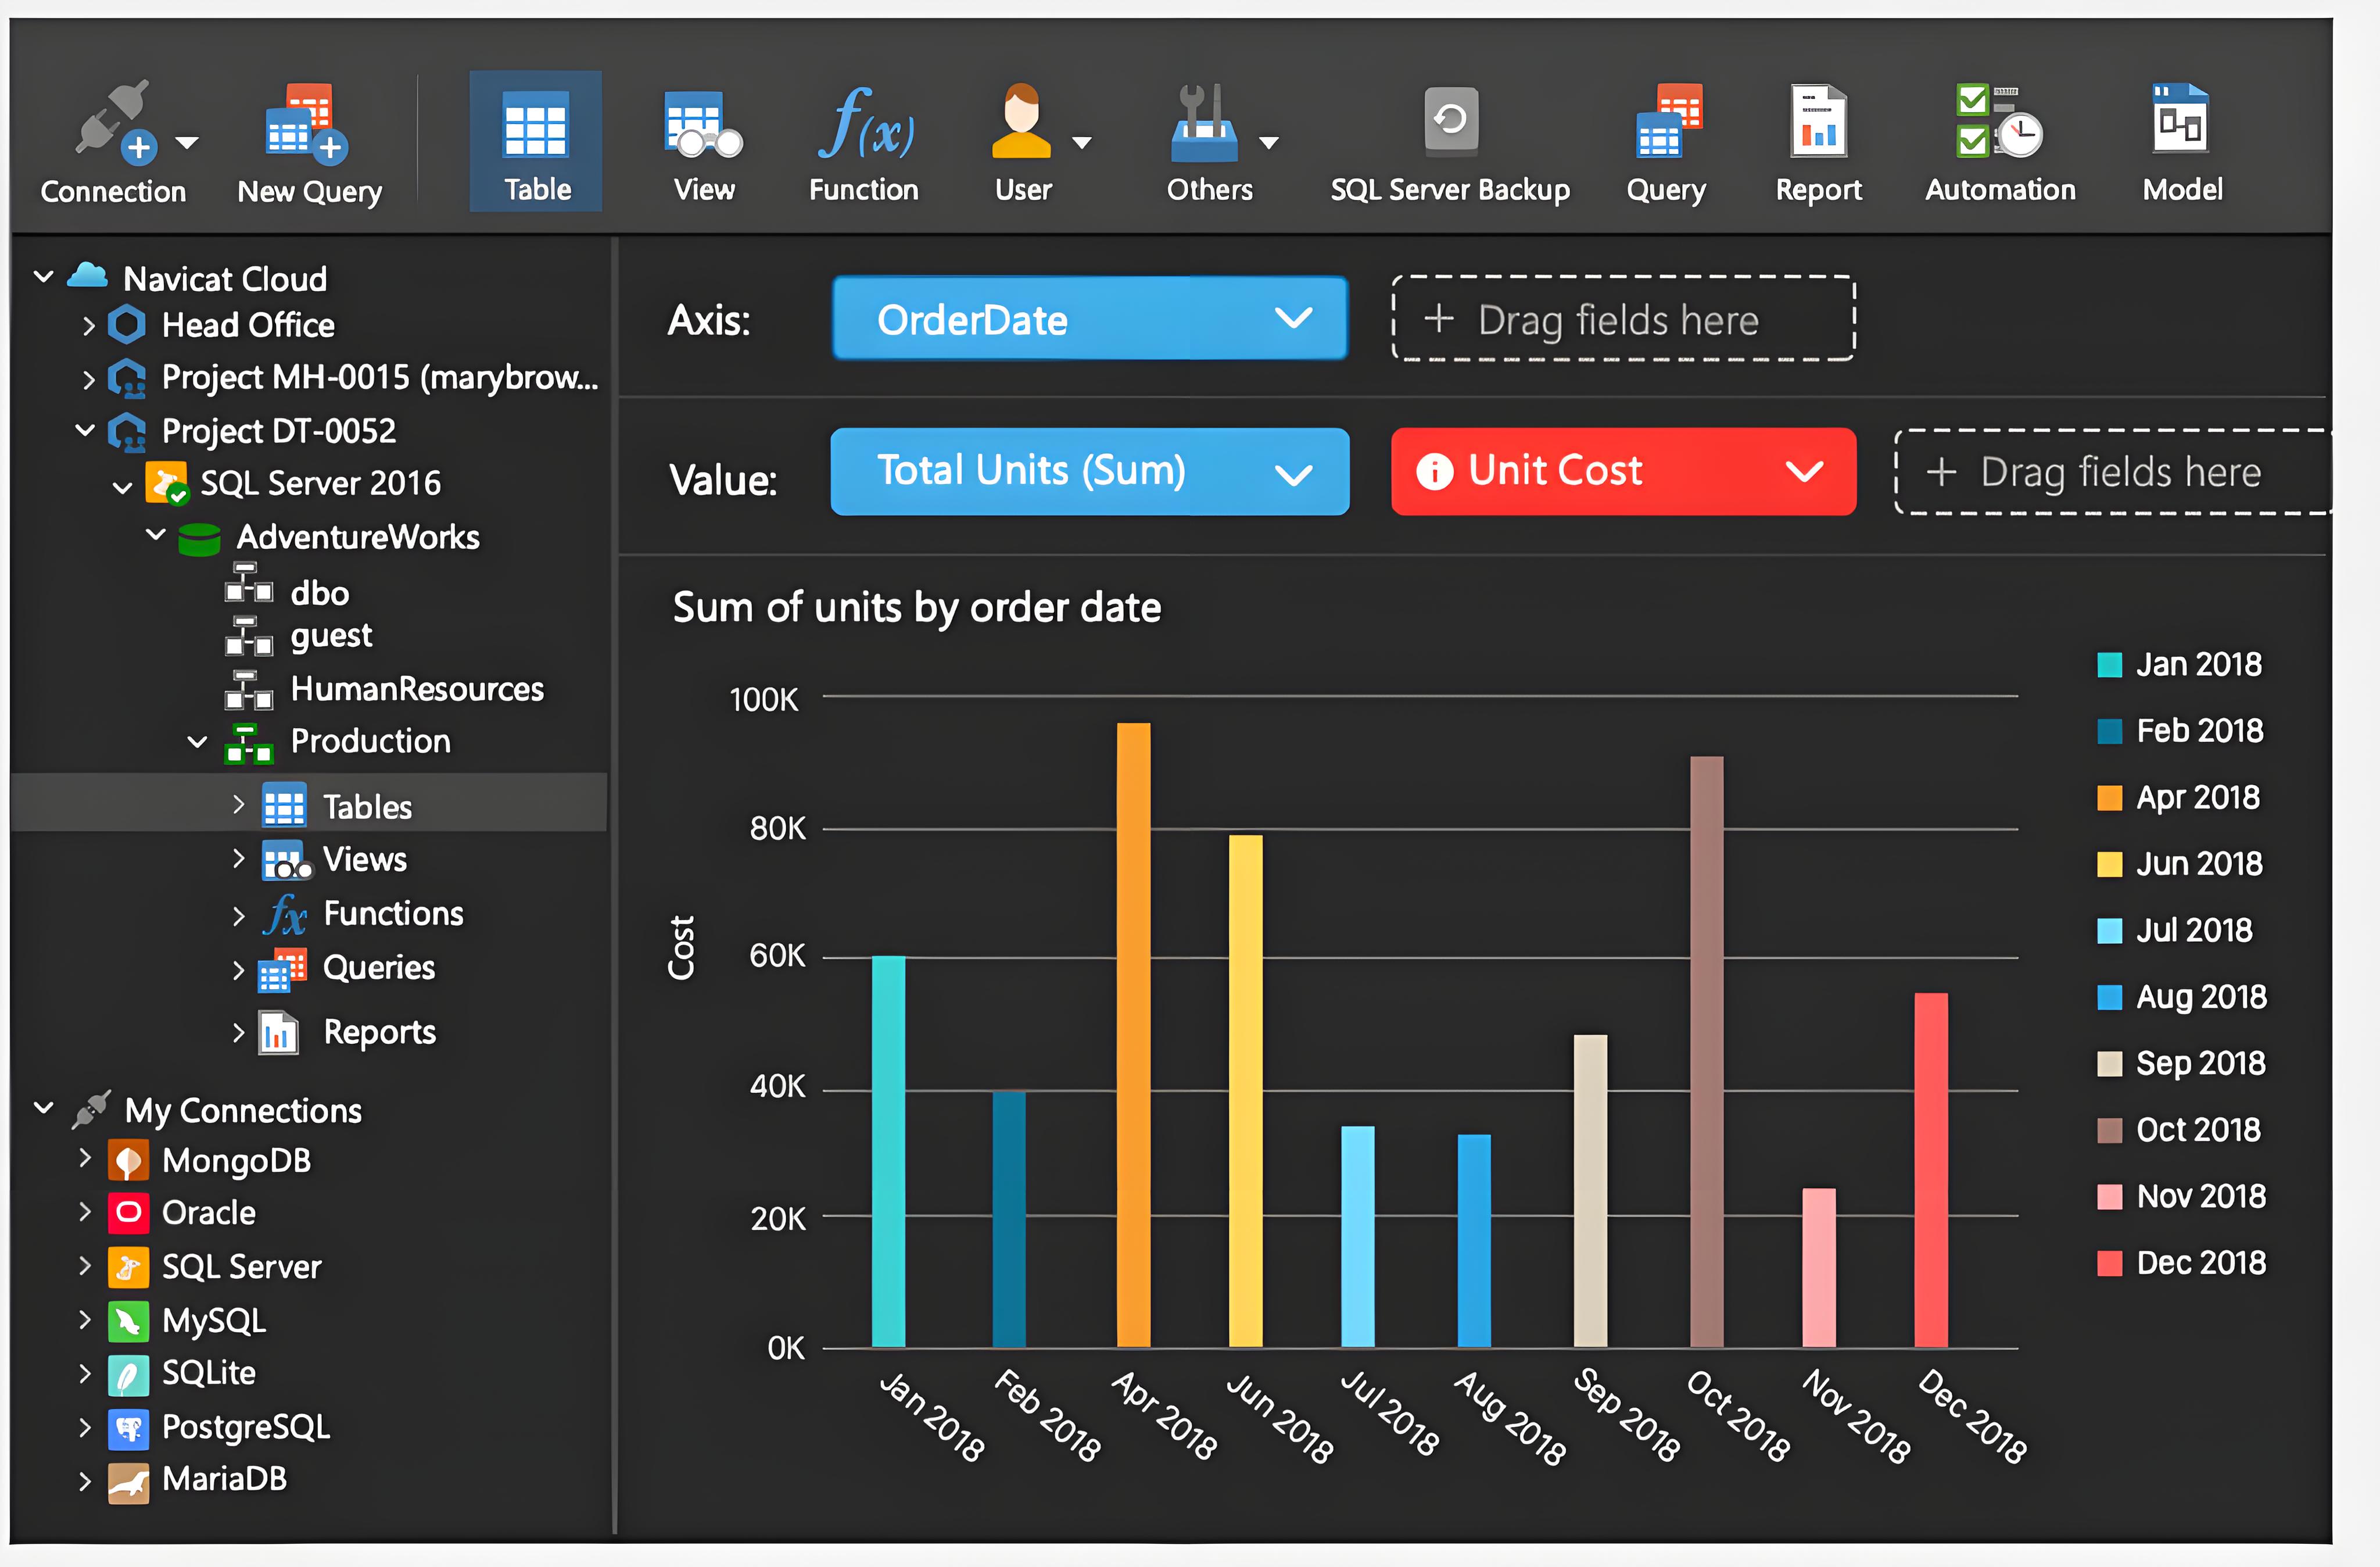This screenshot has width=2380, height=1567.
Task: Select the Production schema icon
Action: pos(248,743)
